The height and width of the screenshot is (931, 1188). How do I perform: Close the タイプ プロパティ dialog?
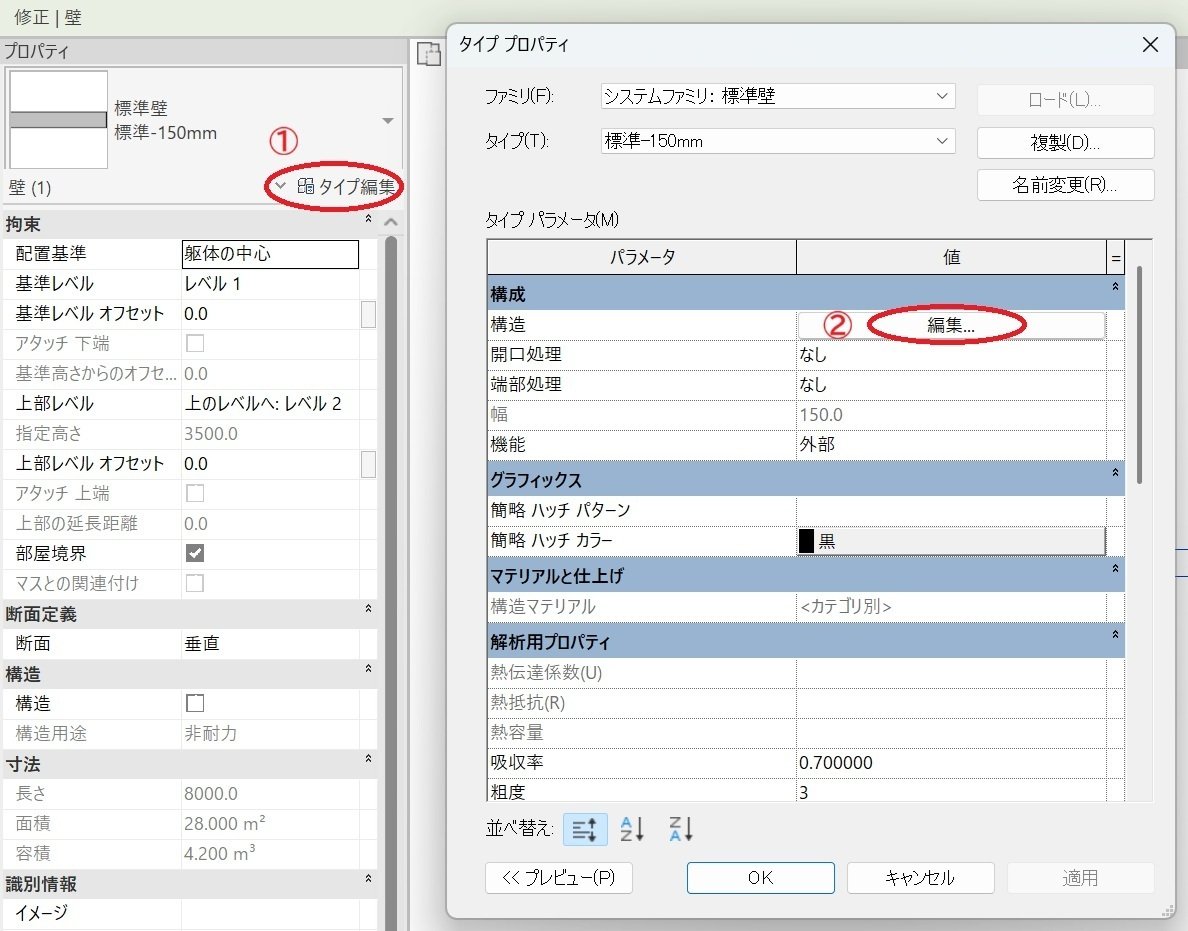tap(1150, 45)
